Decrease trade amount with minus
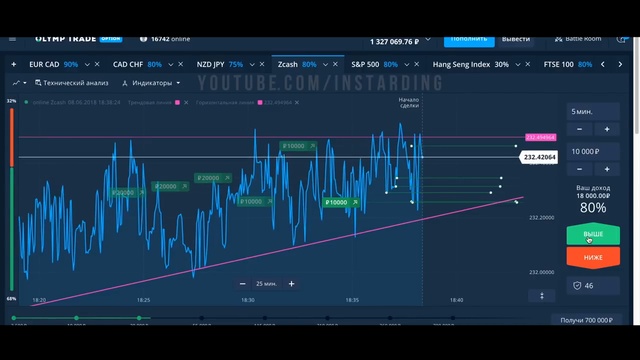 [580, 169]
